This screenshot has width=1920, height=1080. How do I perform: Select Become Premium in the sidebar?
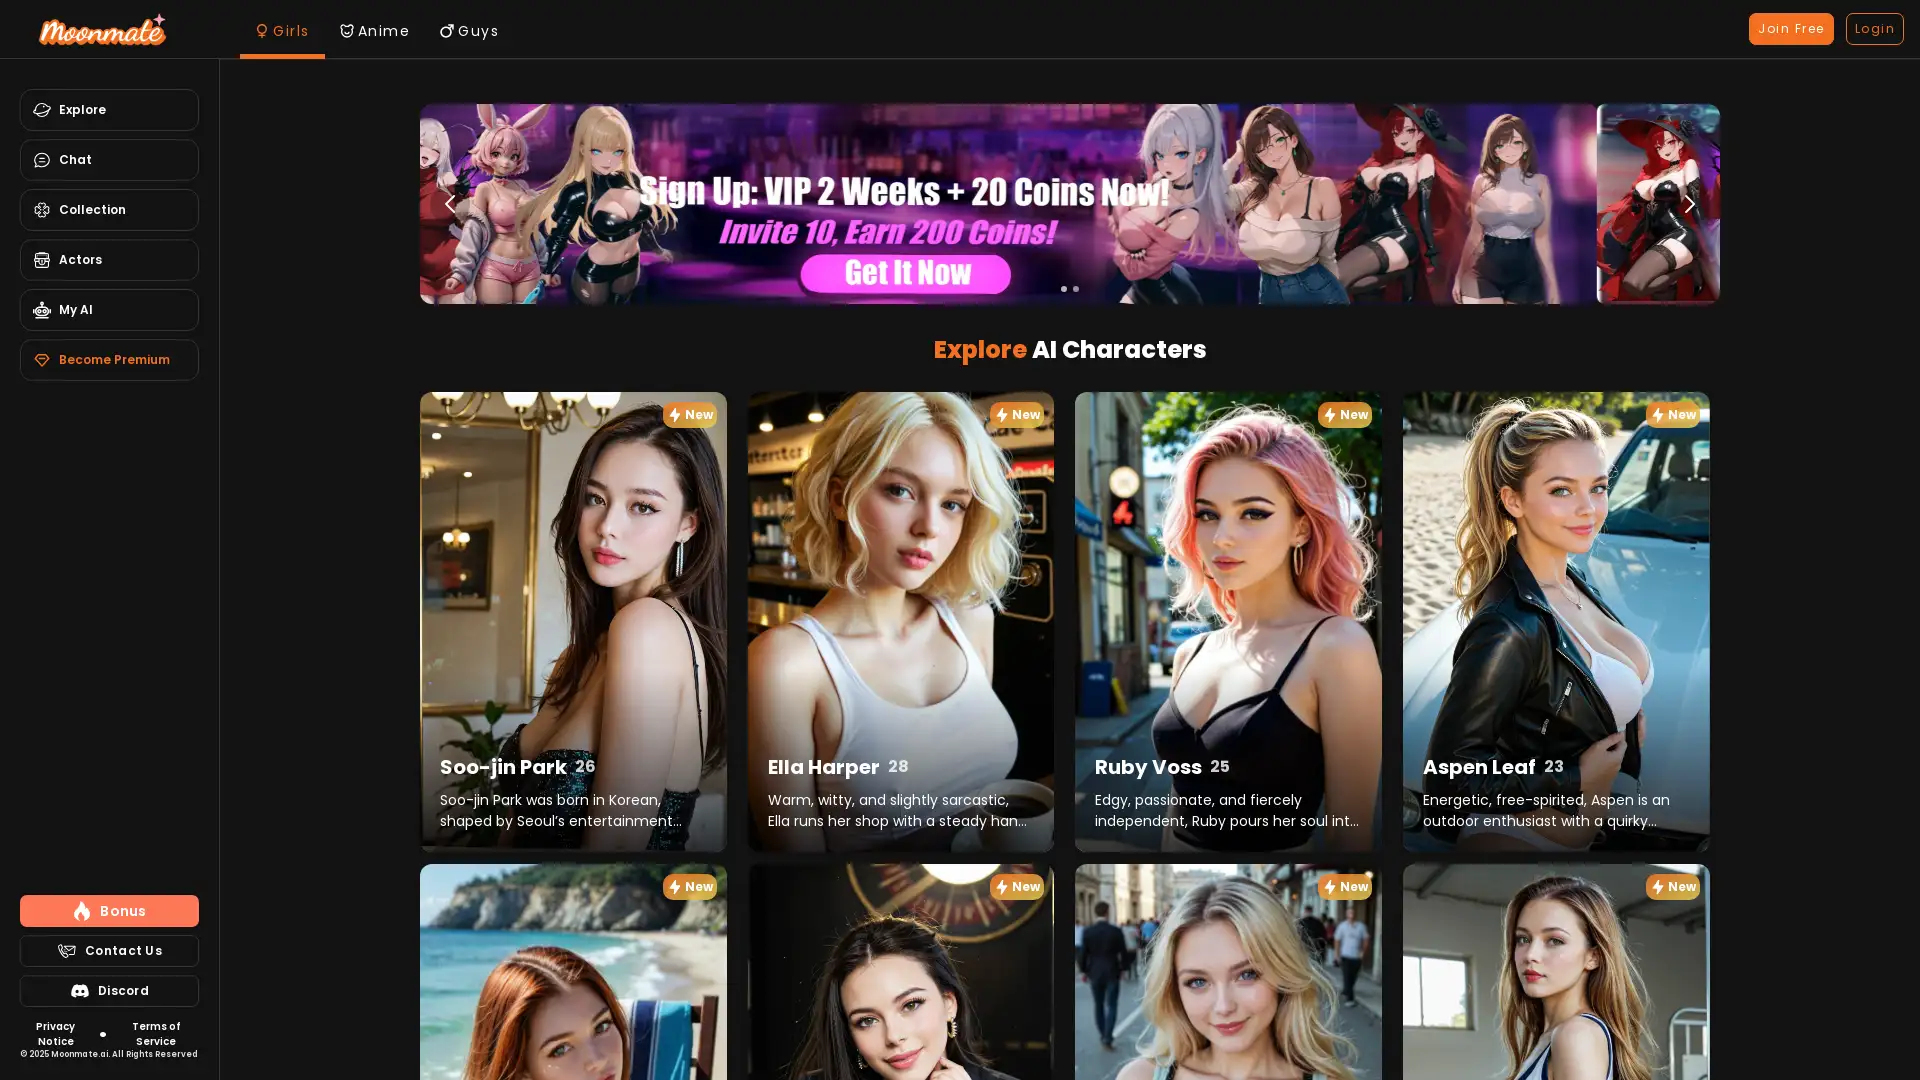(x=109, y=360)
